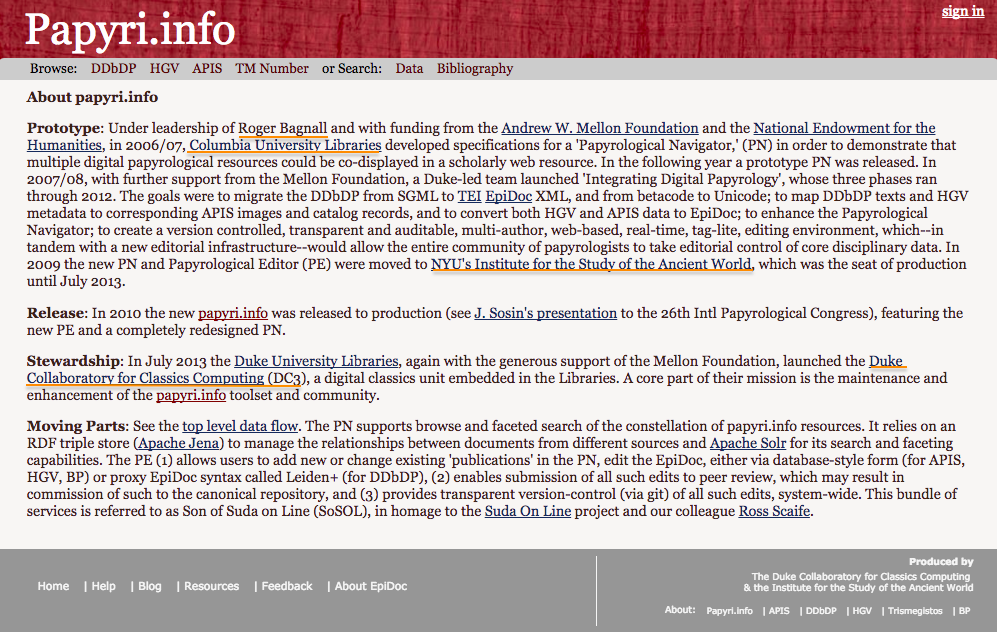The height and width of the screenshot is (632, 997).
Task: Open the footer Resources link
Action: (x=211, y=586)
